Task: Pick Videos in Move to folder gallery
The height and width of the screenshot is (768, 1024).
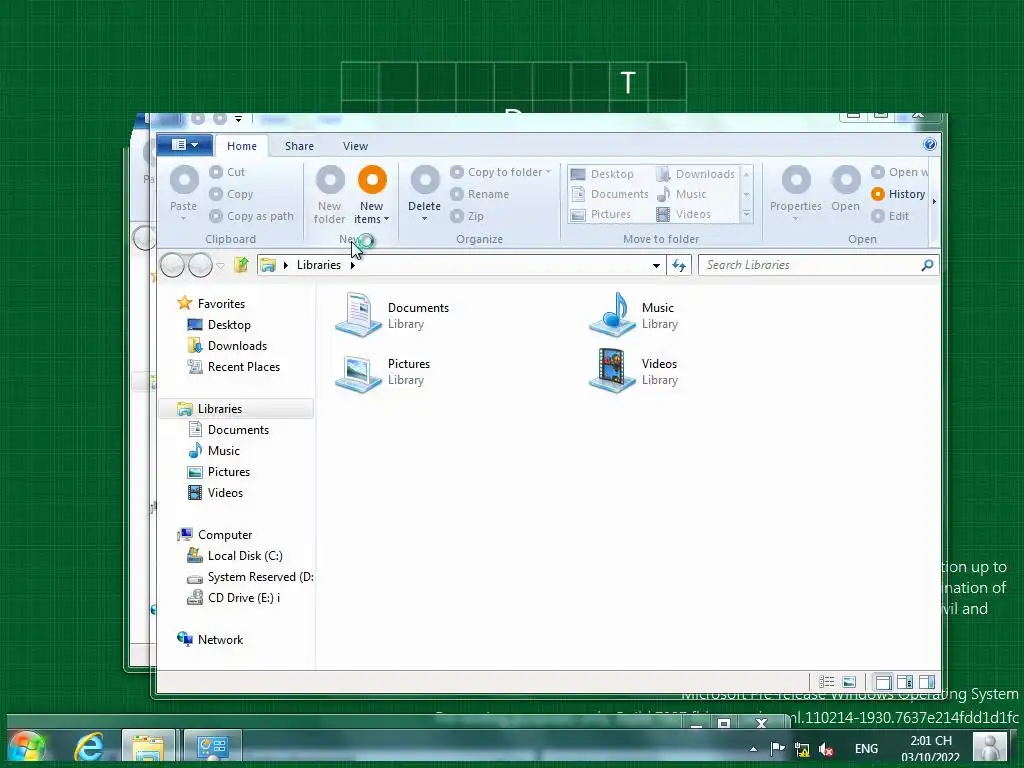Action: pyautogui.click(x=683, y=214)
